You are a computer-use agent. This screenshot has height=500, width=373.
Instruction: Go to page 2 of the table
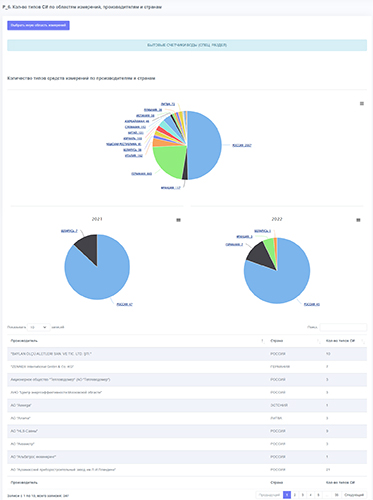295,495
